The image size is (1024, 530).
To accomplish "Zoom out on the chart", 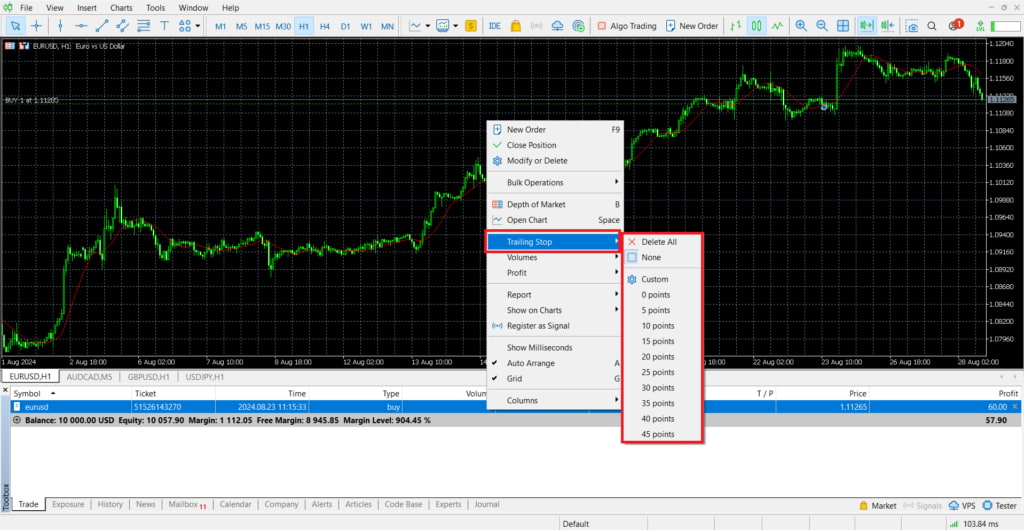I will 822,26.
